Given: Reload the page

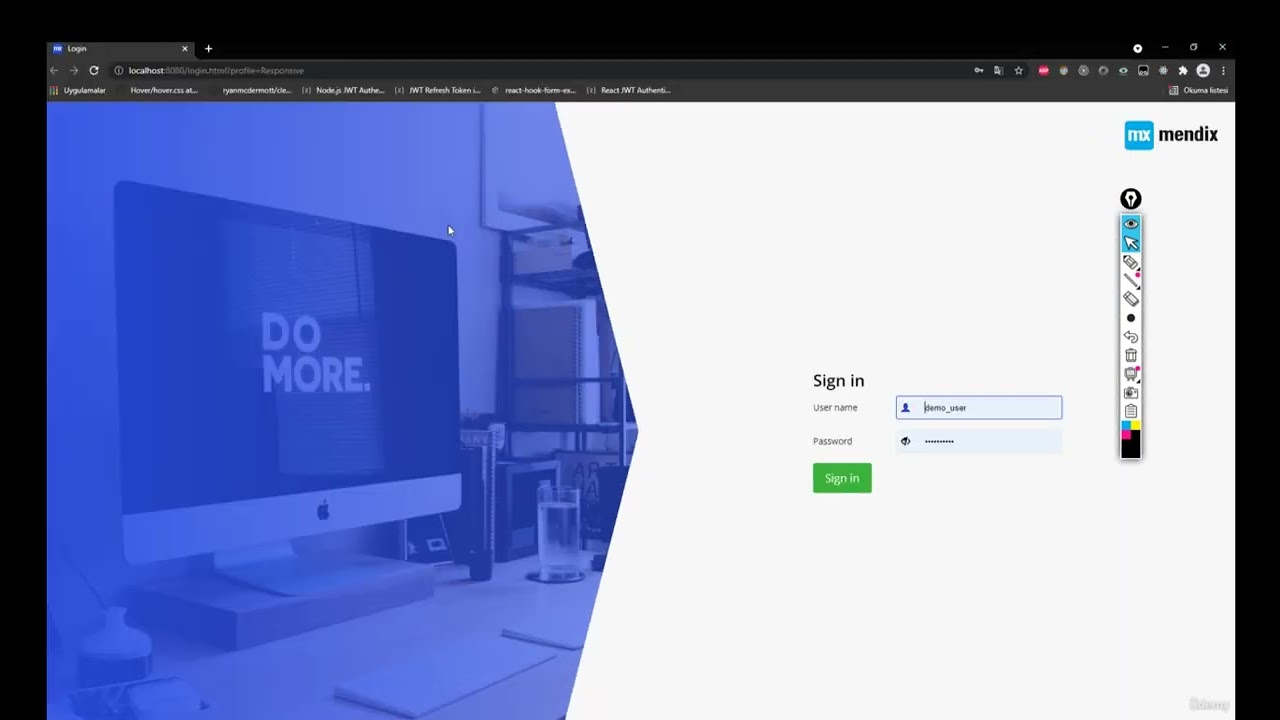Looking at the screenshot, I should point(94,70).
